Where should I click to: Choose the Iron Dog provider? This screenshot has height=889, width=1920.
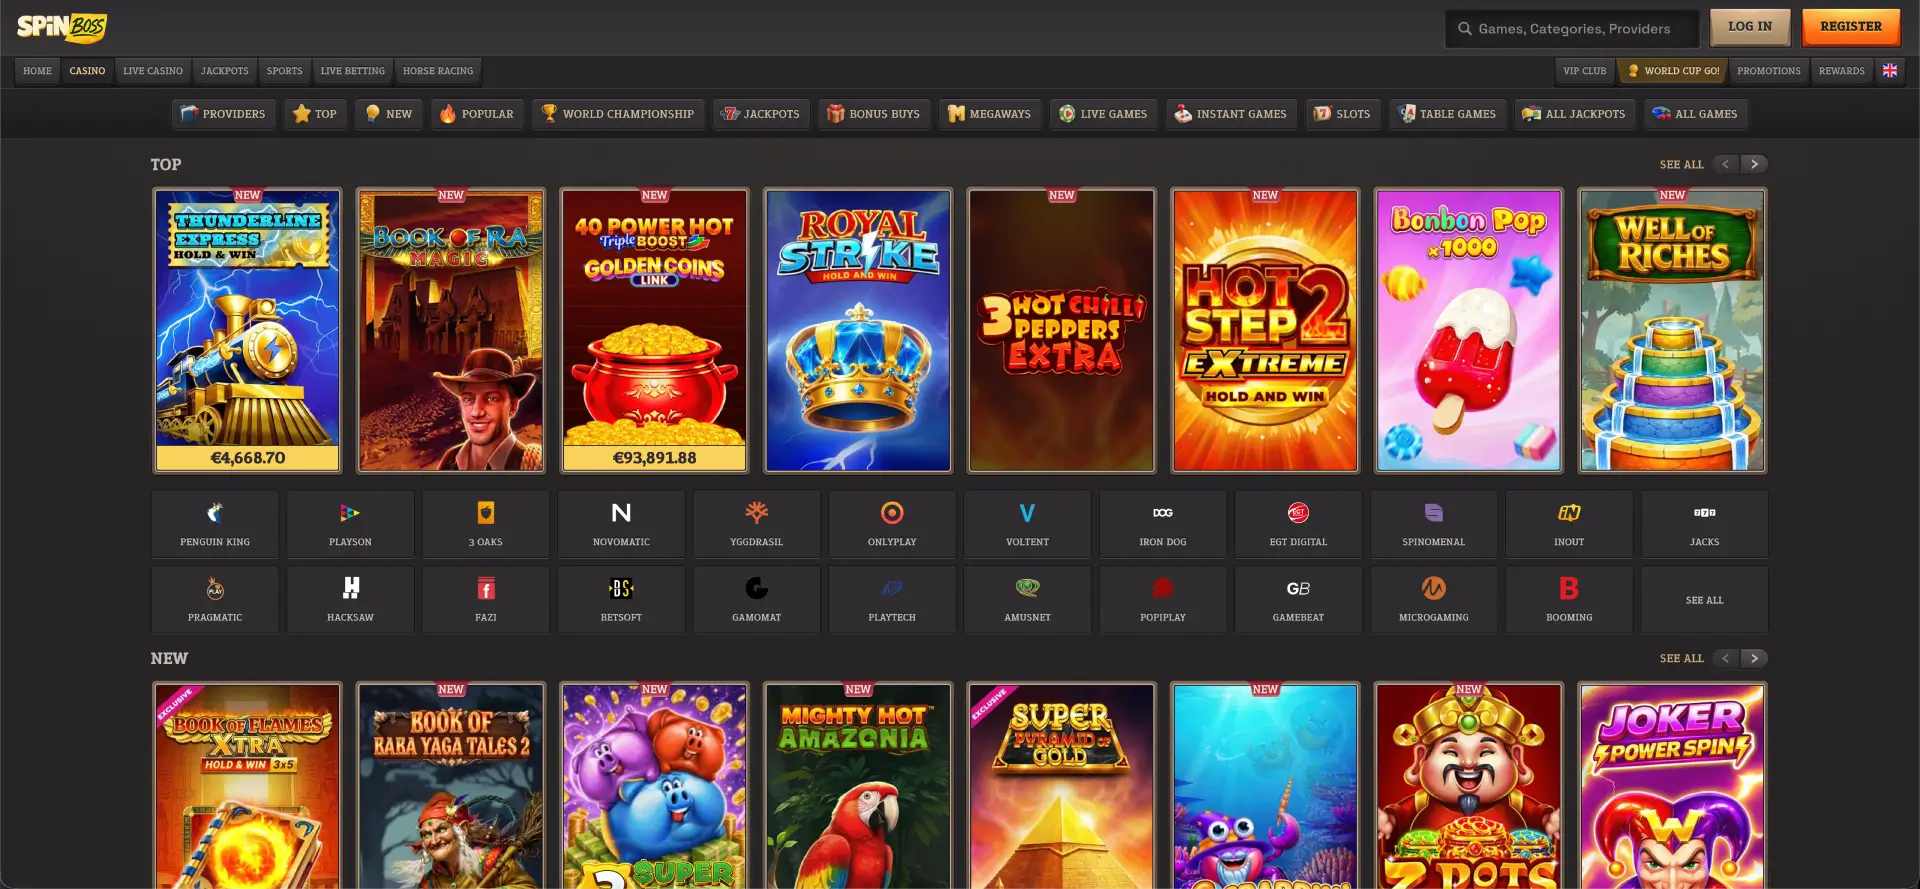point(1163,524)
